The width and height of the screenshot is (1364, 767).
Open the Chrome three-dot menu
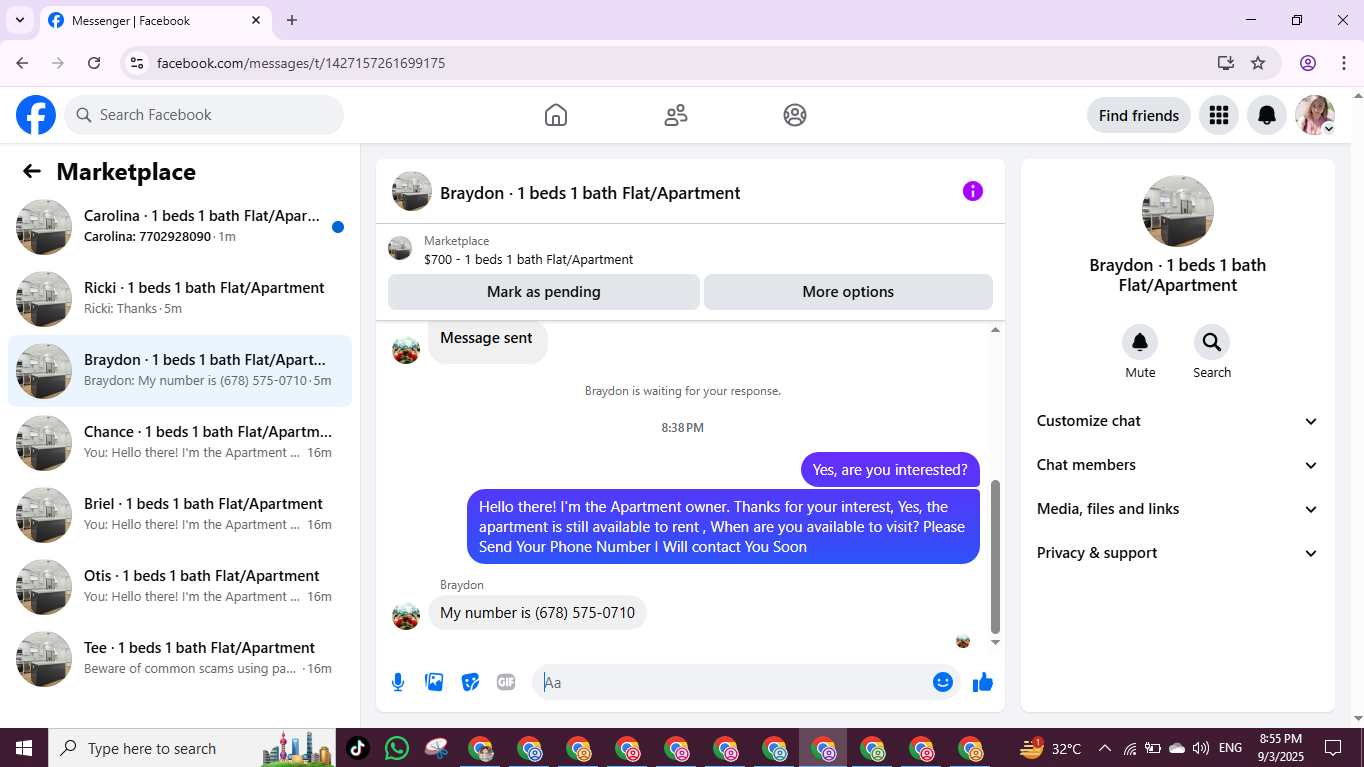coord(1342,63)
